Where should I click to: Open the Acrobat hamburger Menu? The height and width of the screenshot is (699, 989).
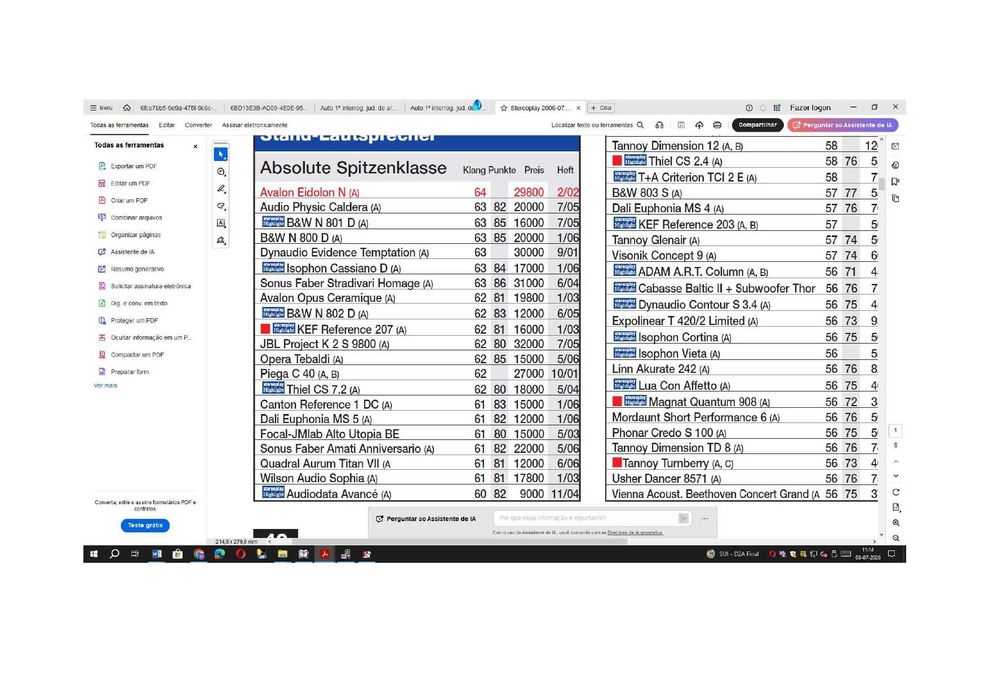click(x=101, y=108)
